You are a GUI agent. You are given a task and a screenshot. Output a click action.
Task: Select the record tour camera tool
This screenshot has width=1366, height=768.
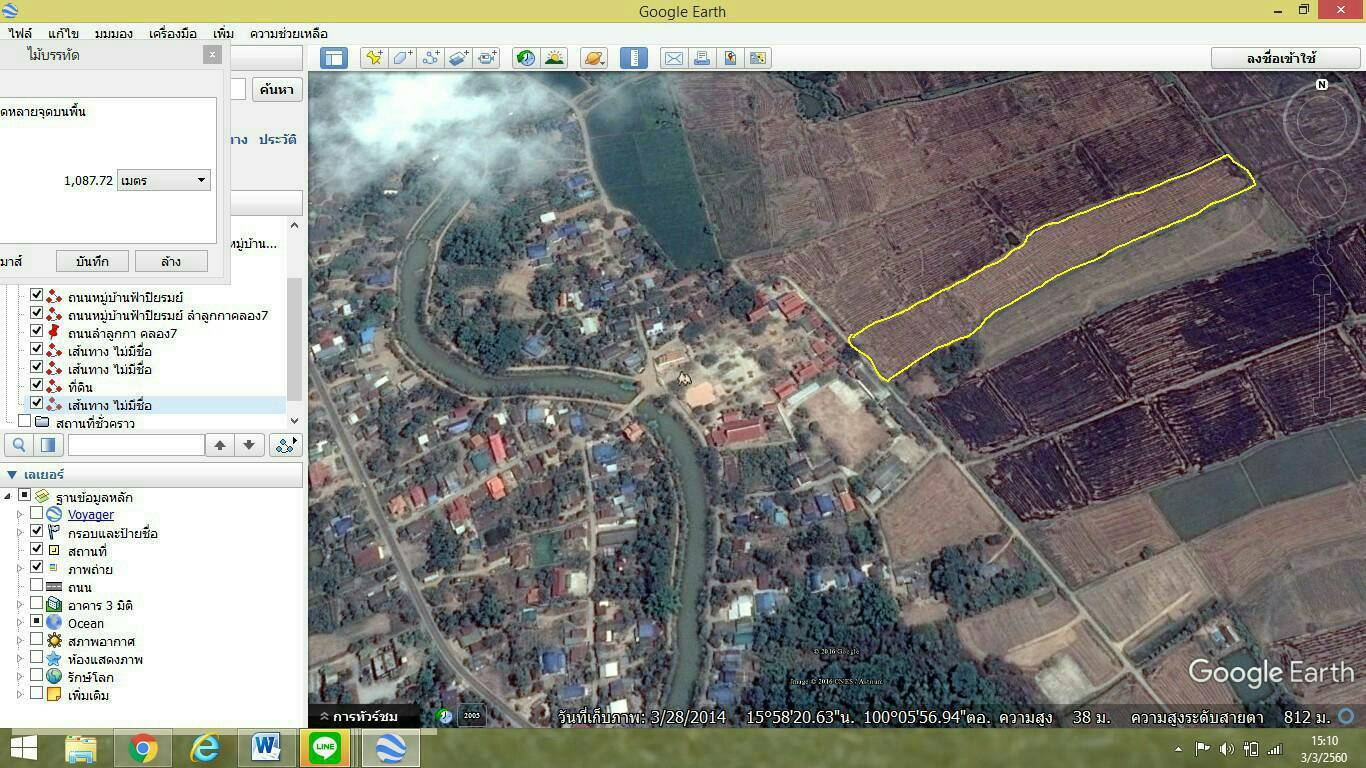tap(487, 58)
